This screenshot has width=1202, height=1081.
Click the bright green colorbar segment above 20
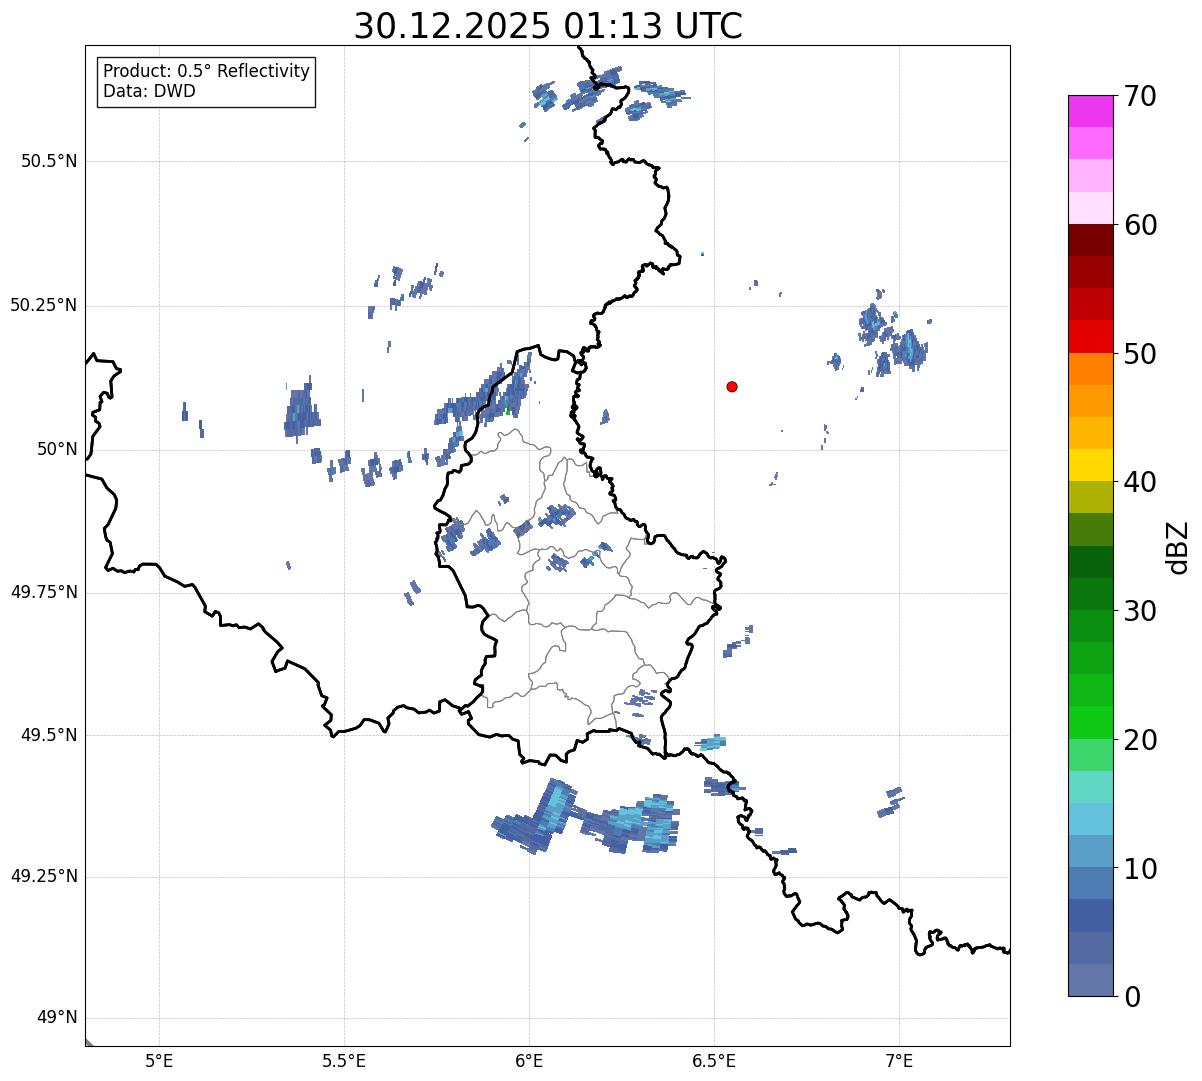click(1091, 722)
